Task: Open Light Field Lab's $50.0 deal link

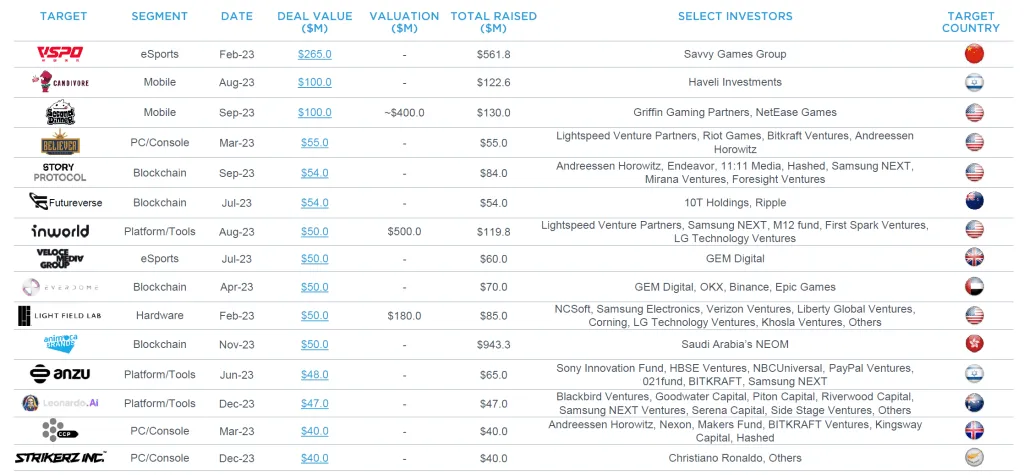Action: [314, 316]
